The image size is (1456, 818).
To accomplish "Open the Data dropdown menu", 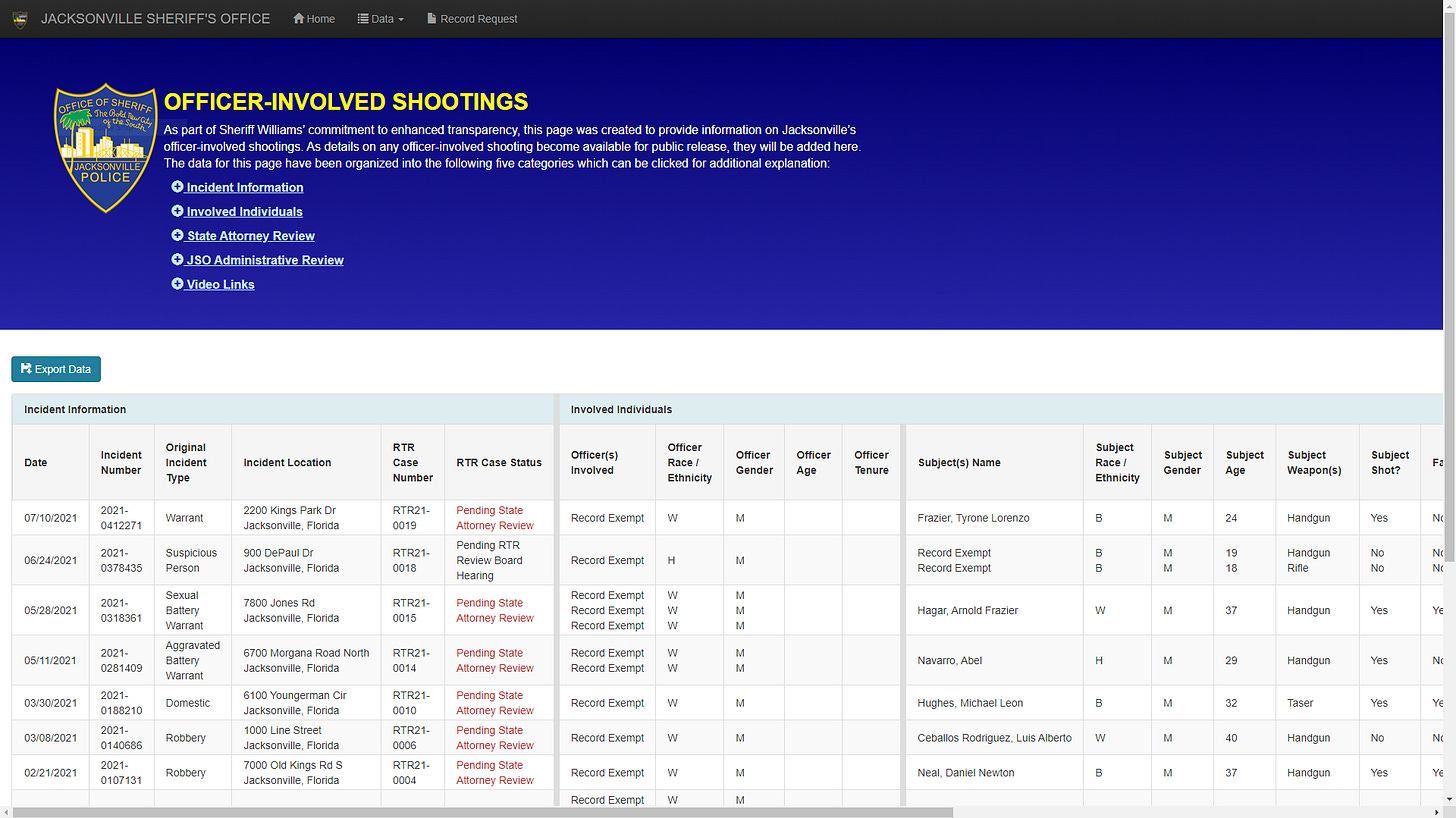I will coord(380,19).
